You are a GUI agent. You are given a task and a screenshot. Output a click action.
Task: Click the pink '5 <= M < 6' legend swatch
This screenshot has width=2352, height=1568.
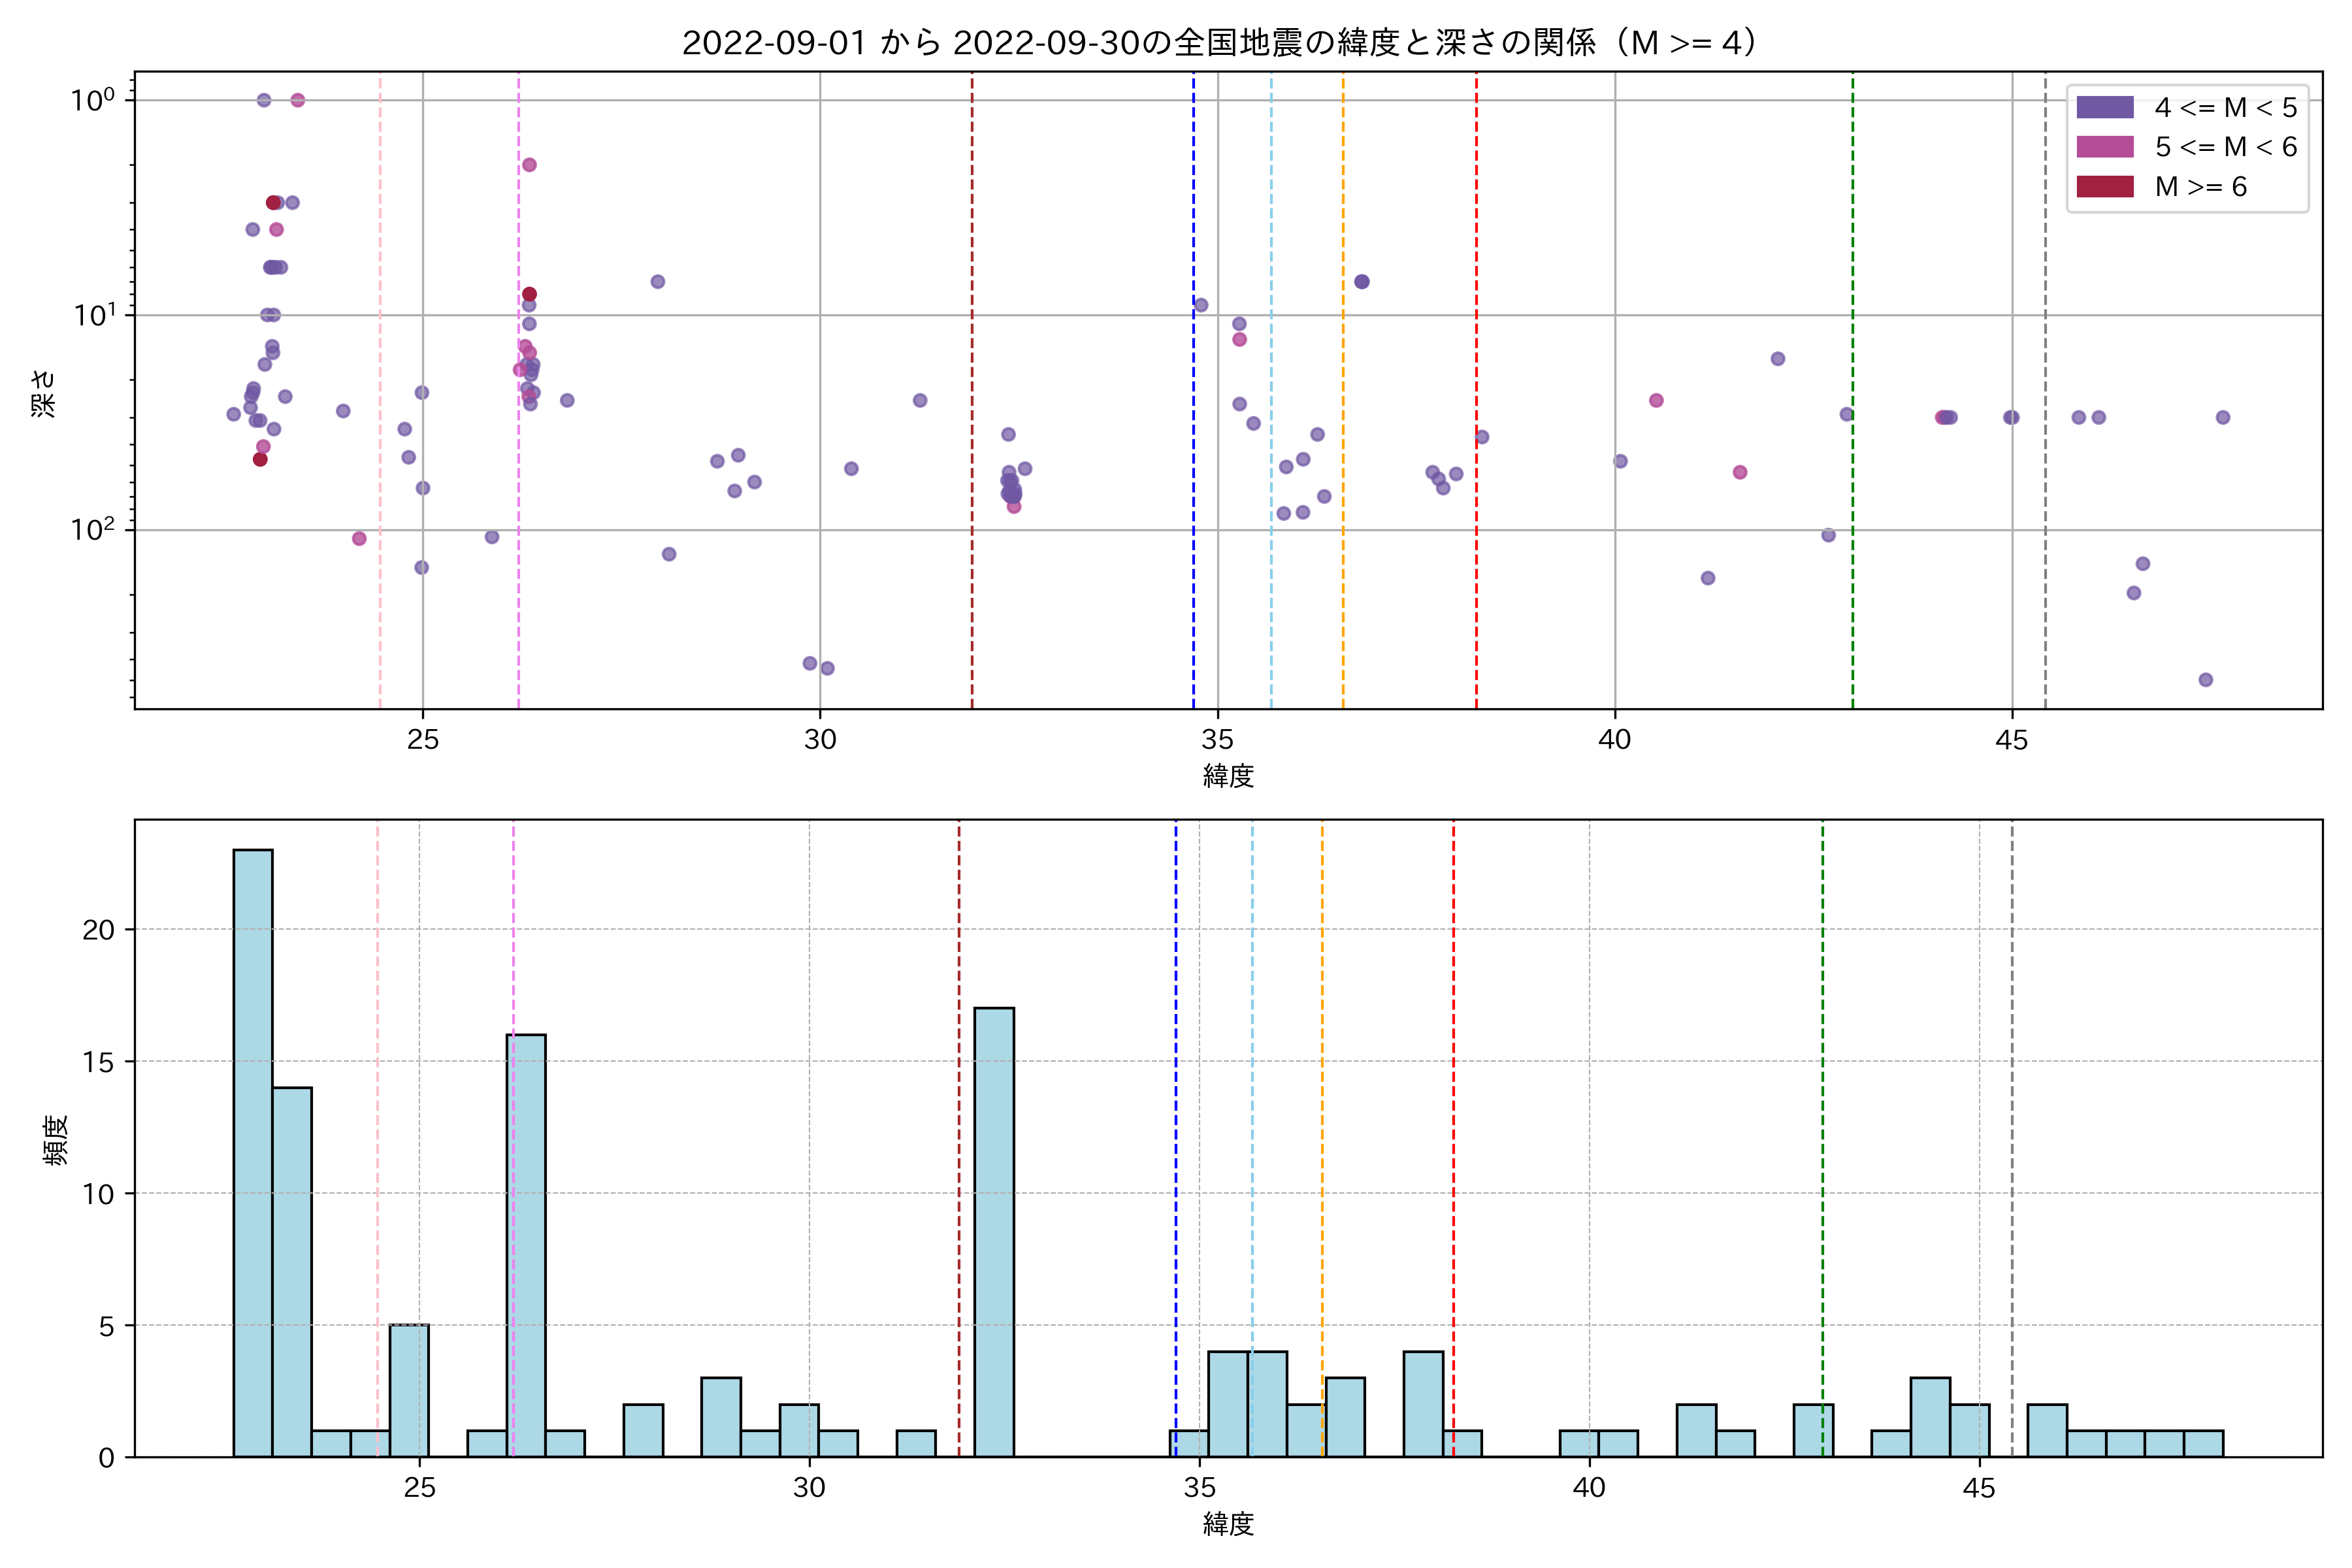[x=2104, y=147]
